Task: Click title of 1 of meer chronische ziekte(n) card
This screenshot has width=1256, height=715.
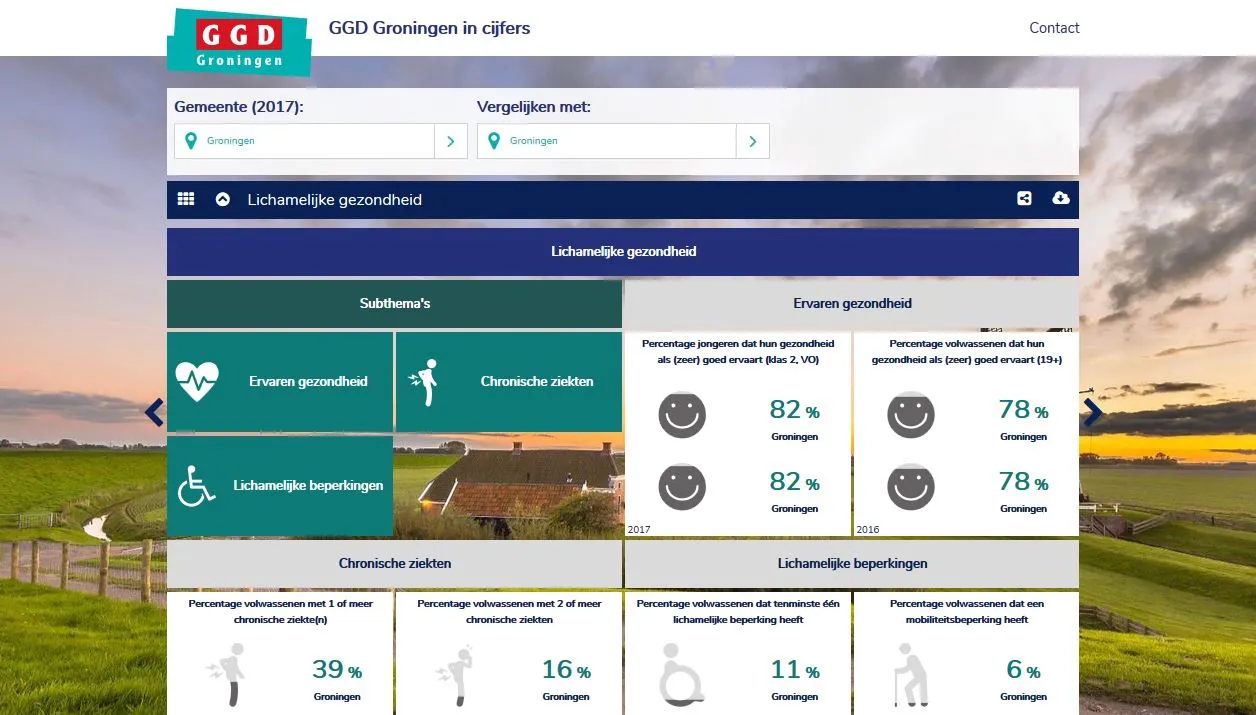Action: pos(280,612)
